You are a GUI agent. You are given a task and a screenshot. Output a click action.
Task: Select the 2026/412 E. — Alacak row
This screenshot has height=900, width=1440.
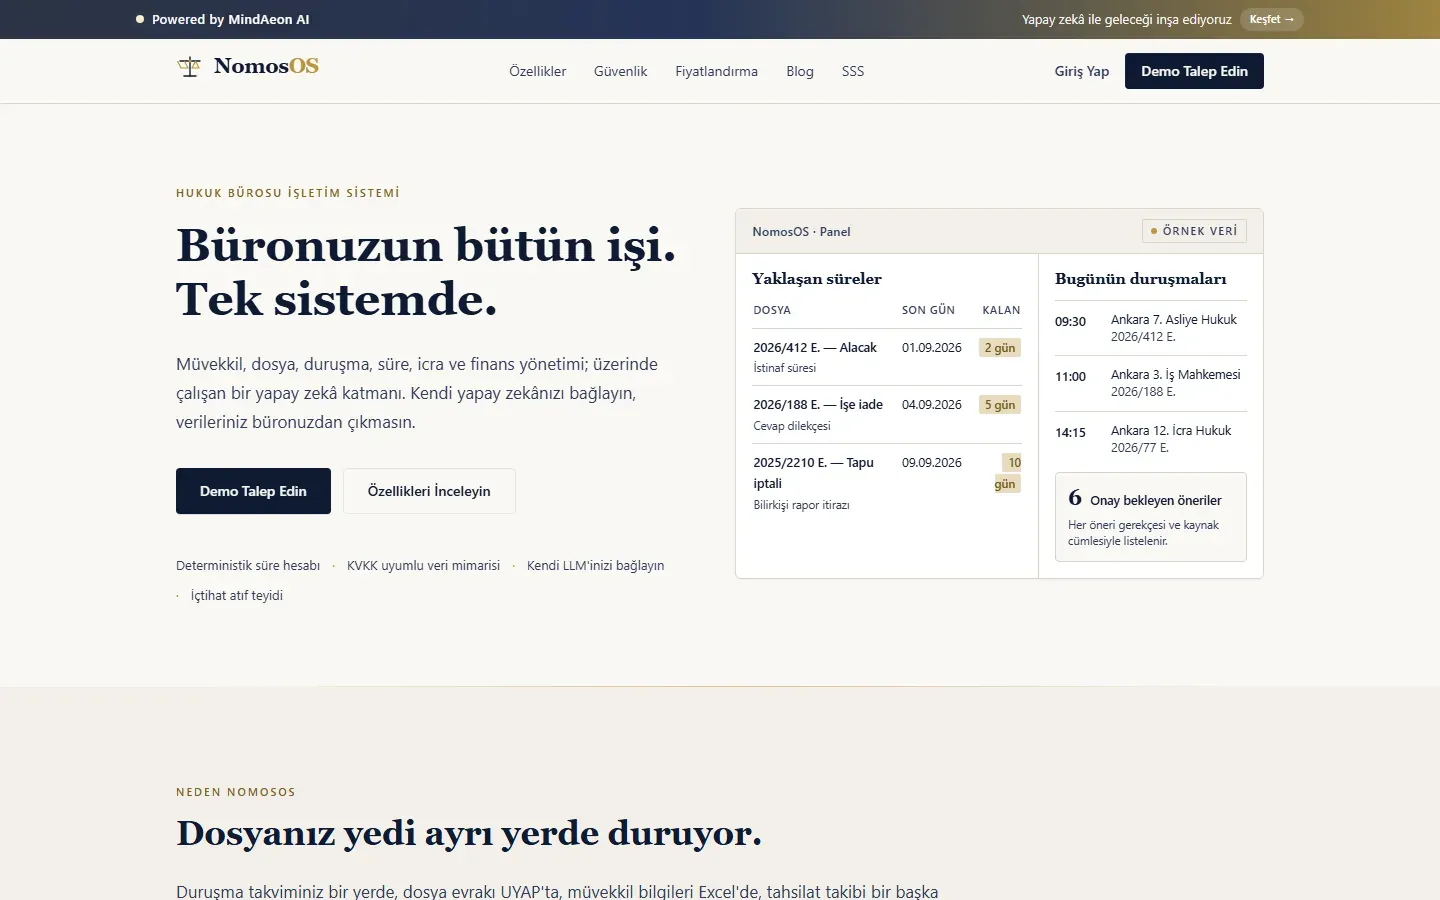tap(887, 357)
